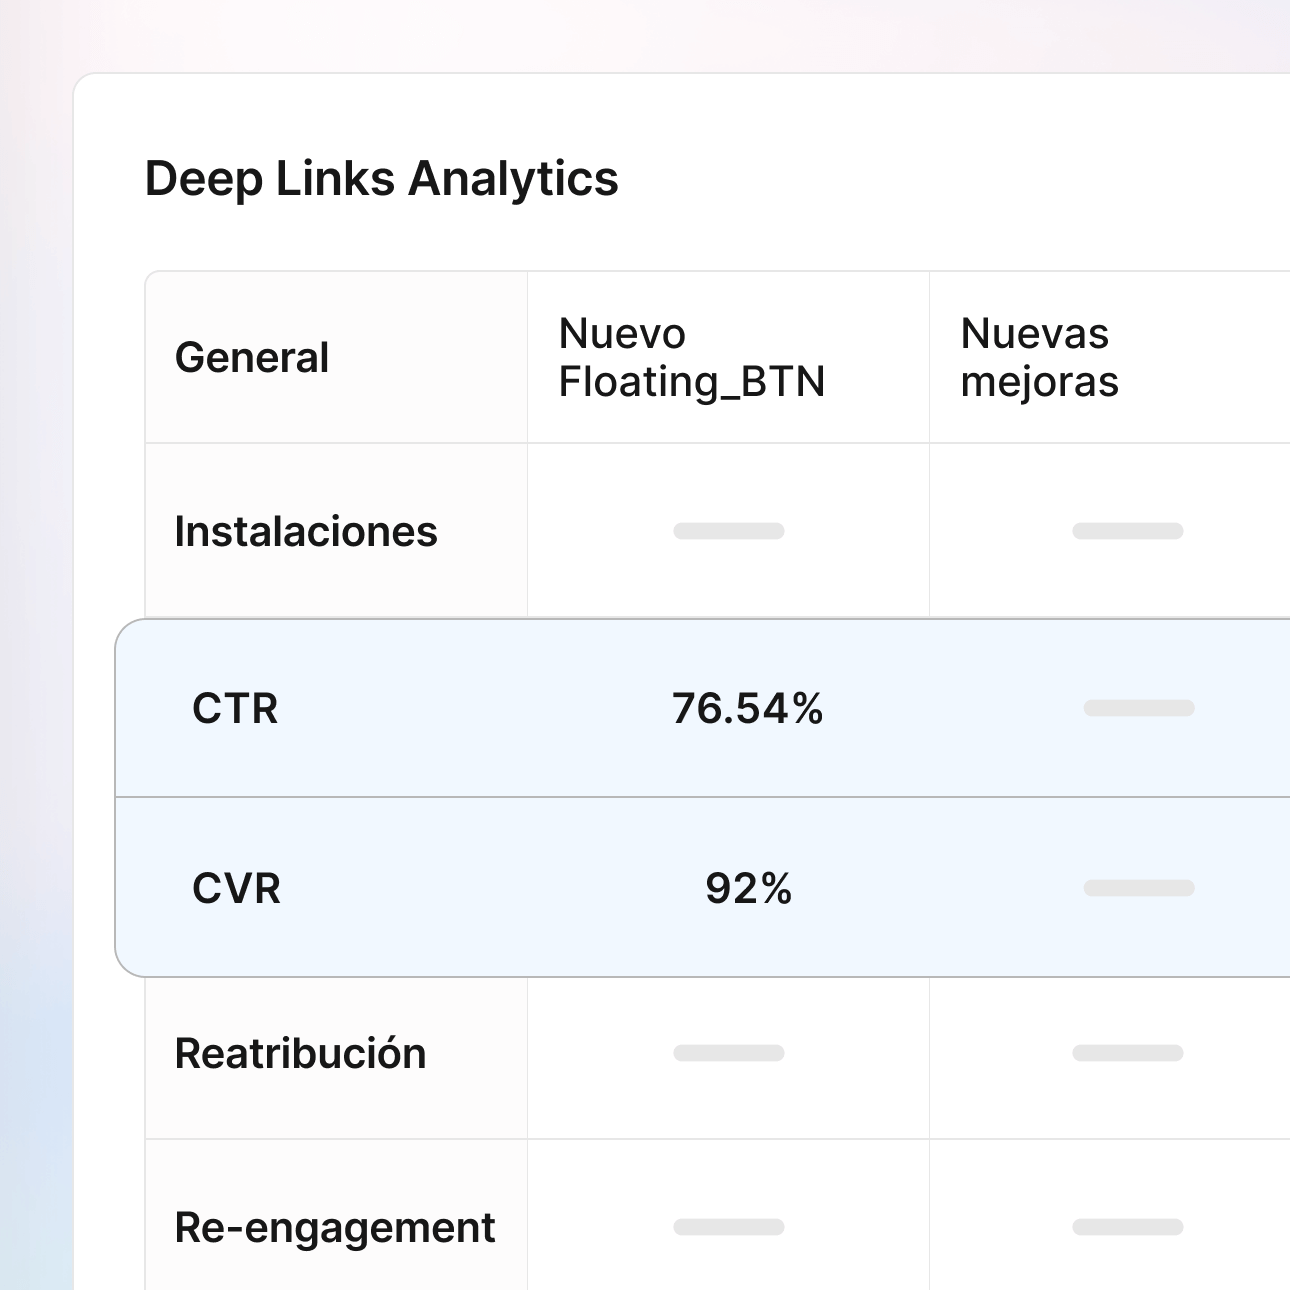The image size is (1290, 1290).
Task: Select the CVR row label
Action: [236, 889]
